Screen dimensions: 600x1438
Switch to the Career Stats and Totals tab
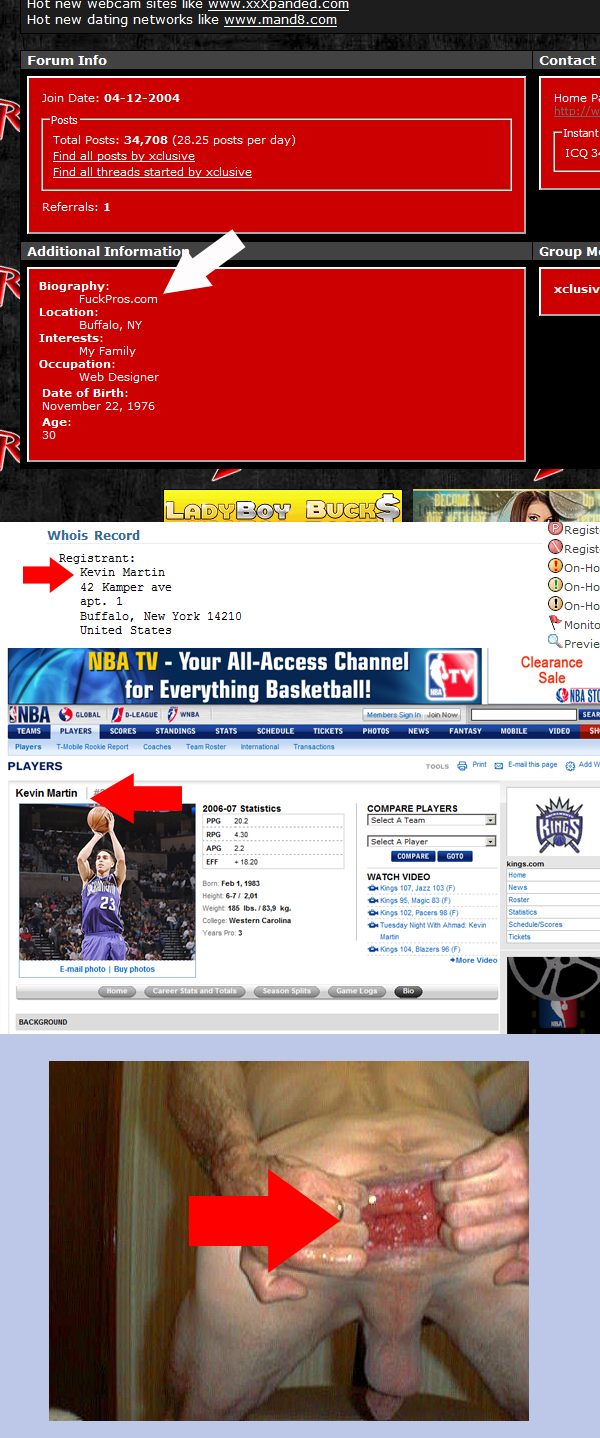[x=194, y=991]
